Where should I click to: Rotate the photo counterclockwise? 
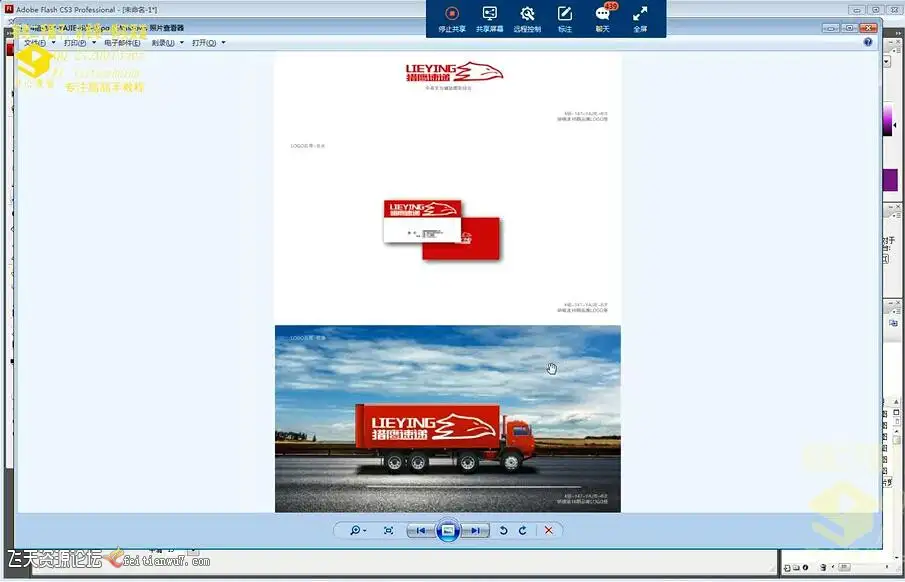coord(503,530)
